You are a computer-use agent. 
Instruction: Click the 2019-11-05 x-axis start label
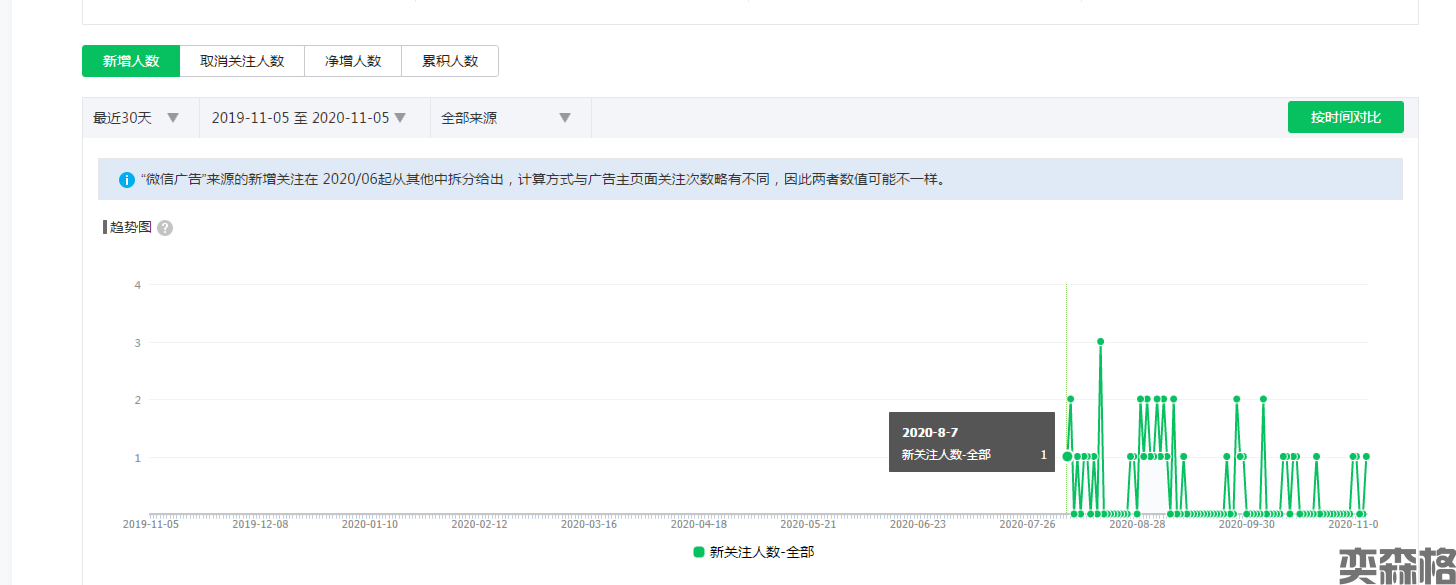point(150,523)
